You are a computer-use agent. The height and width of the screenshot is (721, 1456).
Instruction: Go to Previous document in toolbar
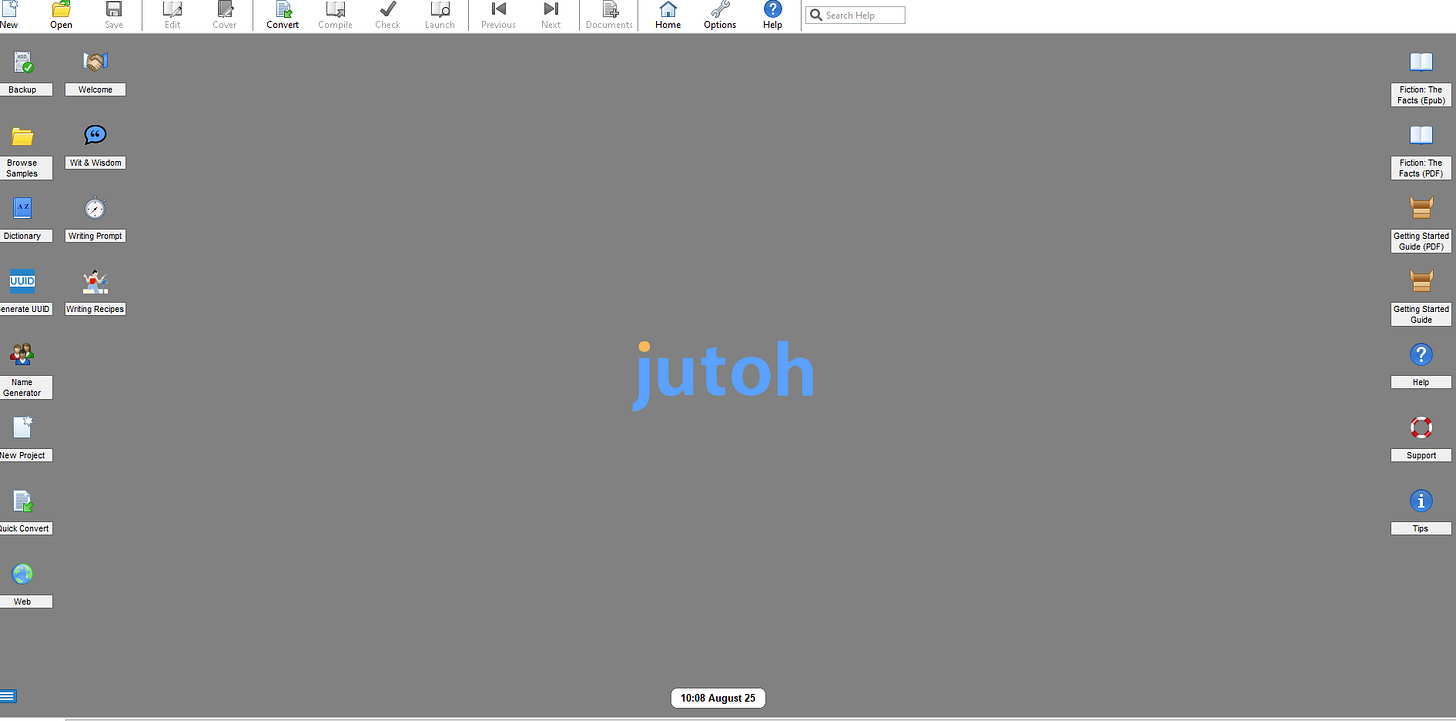click(x=498, y=9)
